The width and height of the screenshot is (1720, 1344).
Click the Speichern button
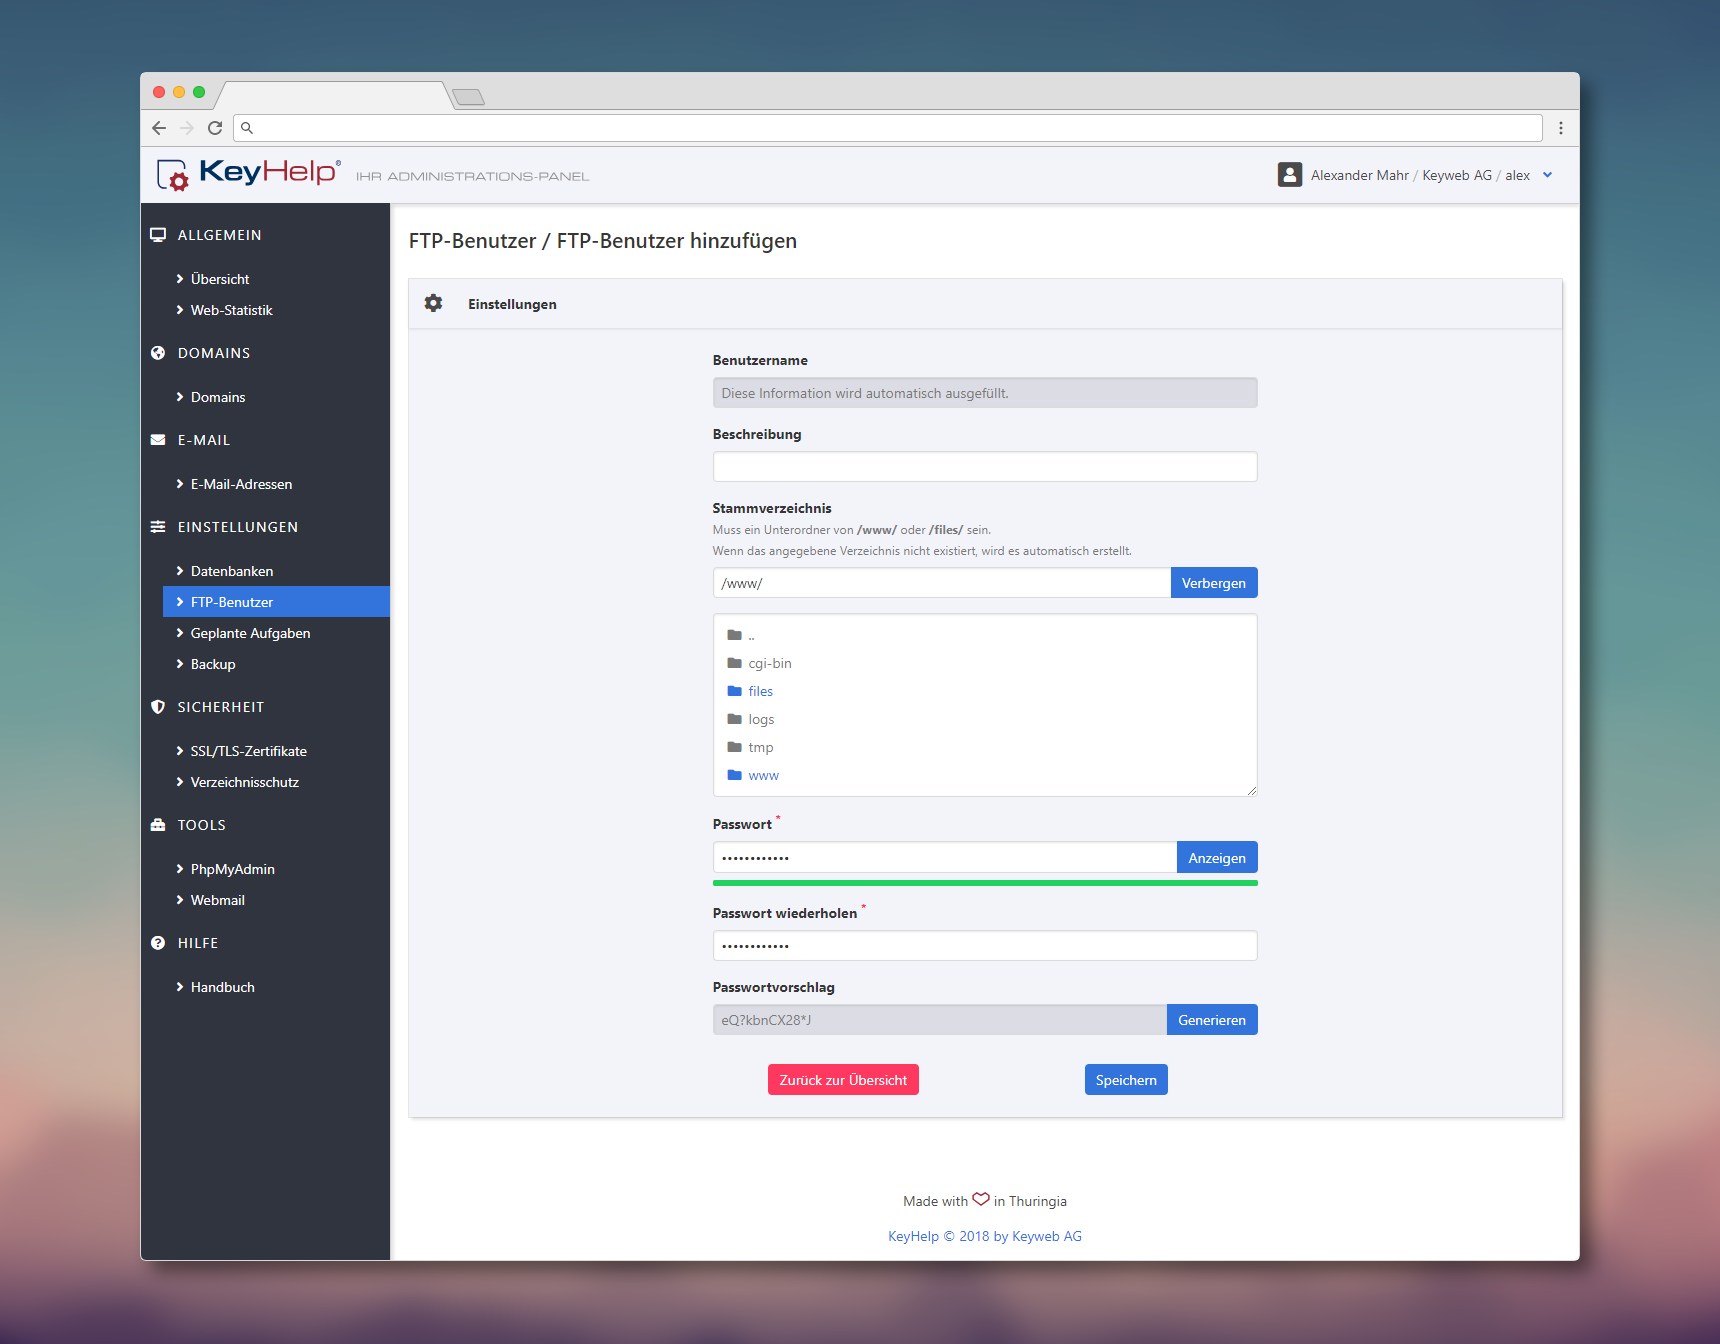point(1125,1080)
